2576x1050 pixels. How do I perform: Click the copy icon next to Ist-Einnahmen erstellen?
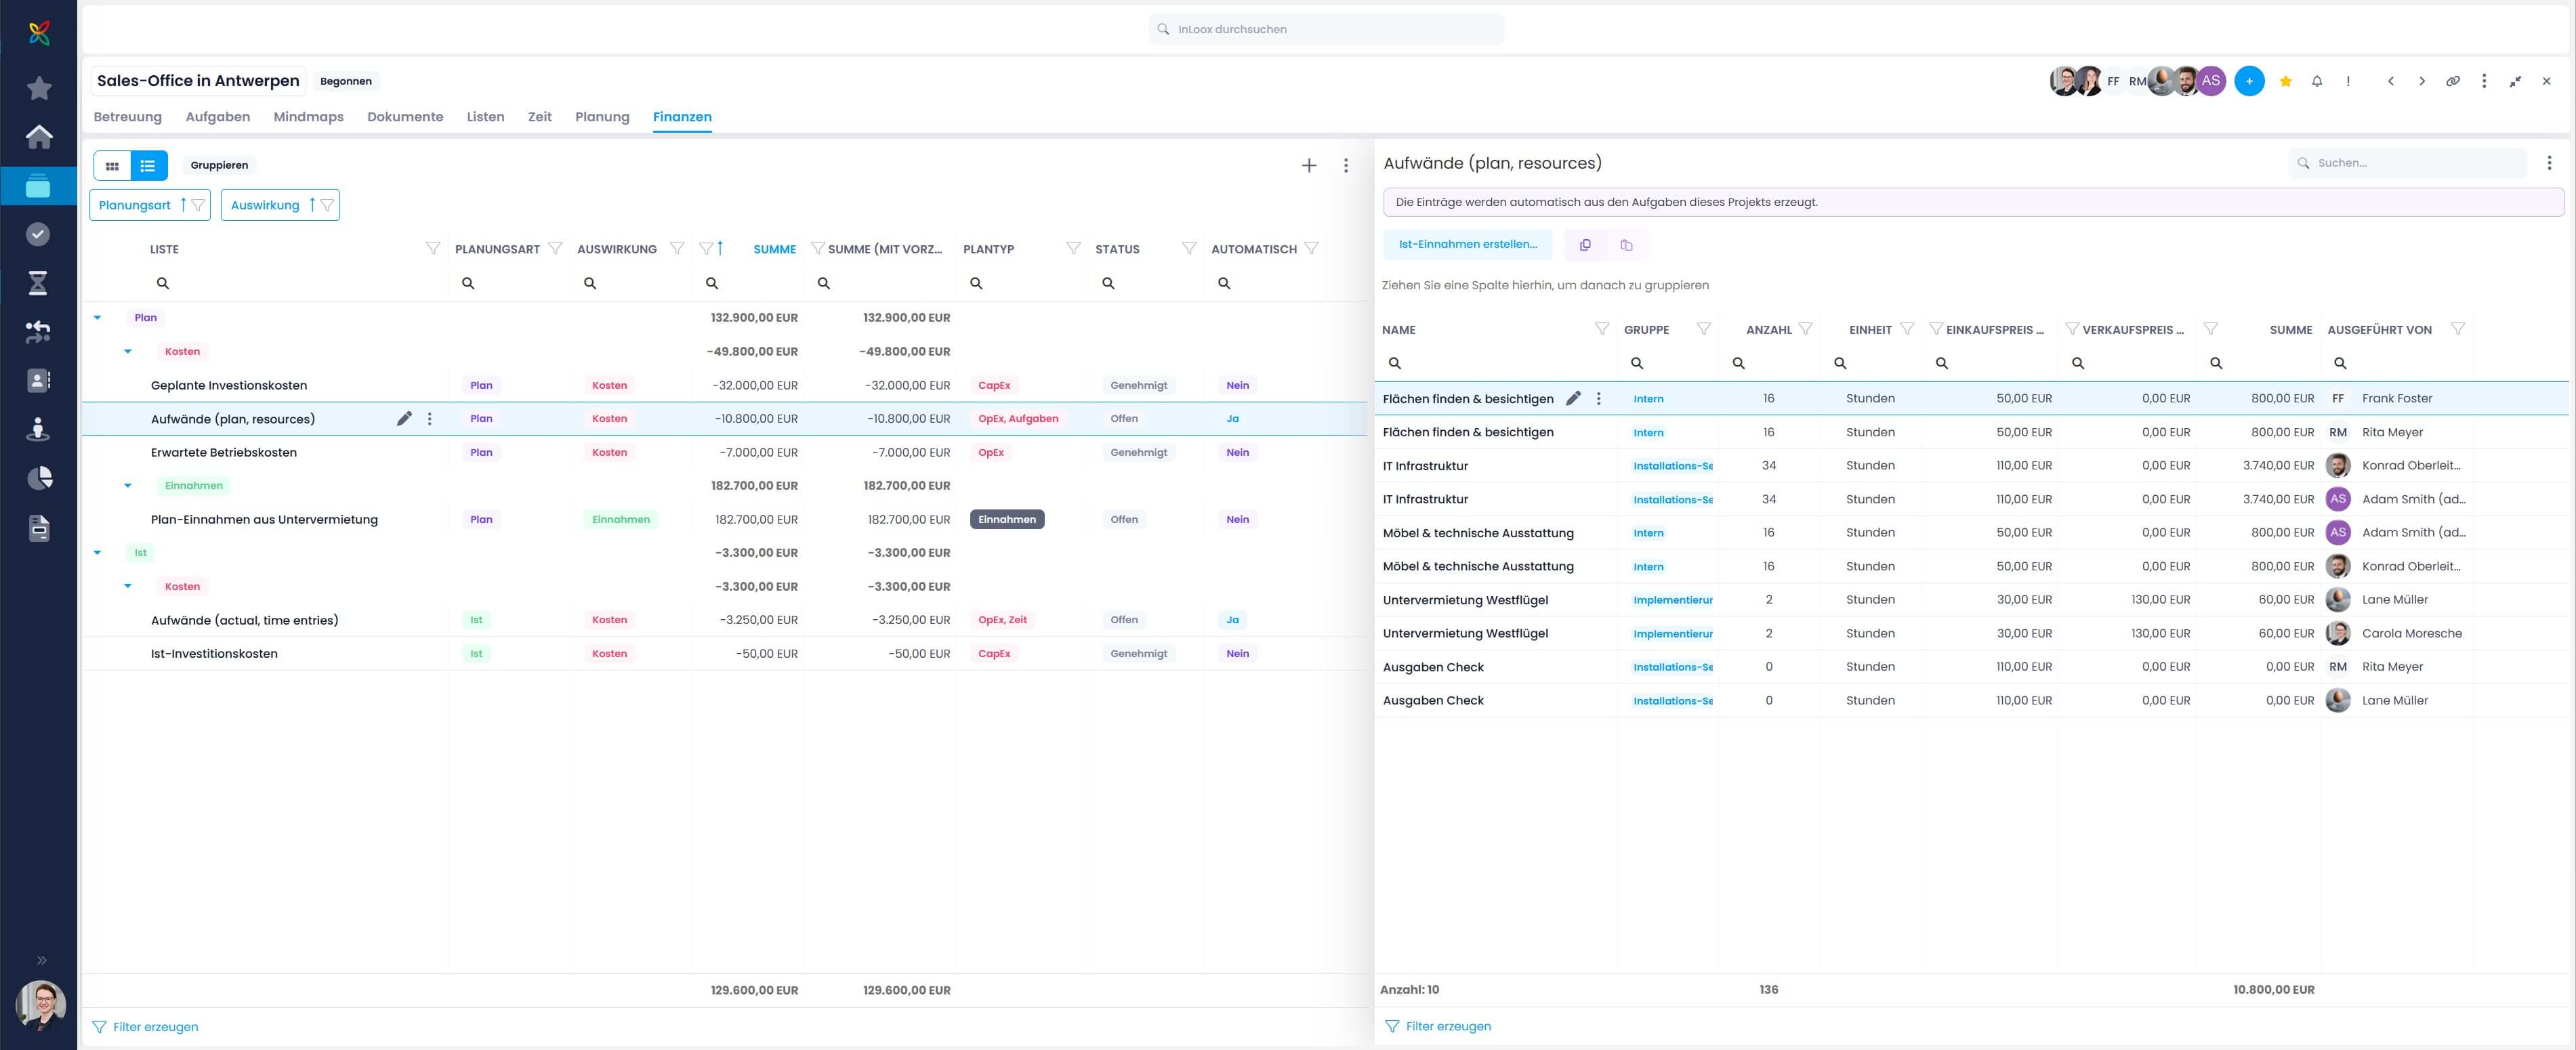pyautogui.click(x=1585, y=245)
